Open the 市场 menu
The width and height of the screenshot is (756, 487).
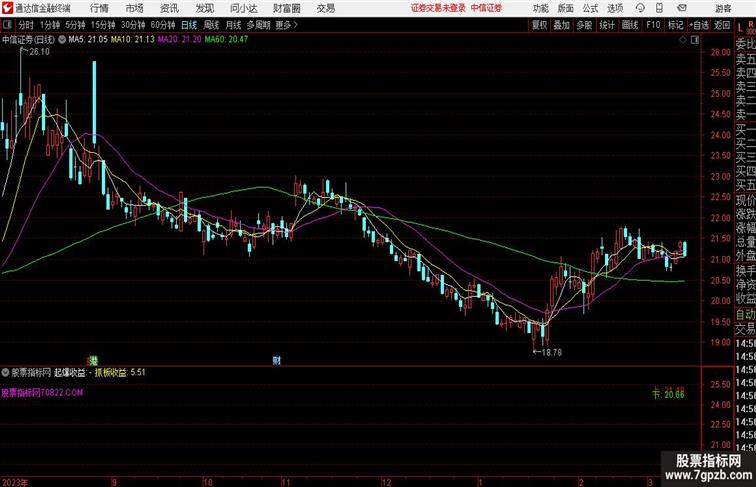click(x=135, y=8)
